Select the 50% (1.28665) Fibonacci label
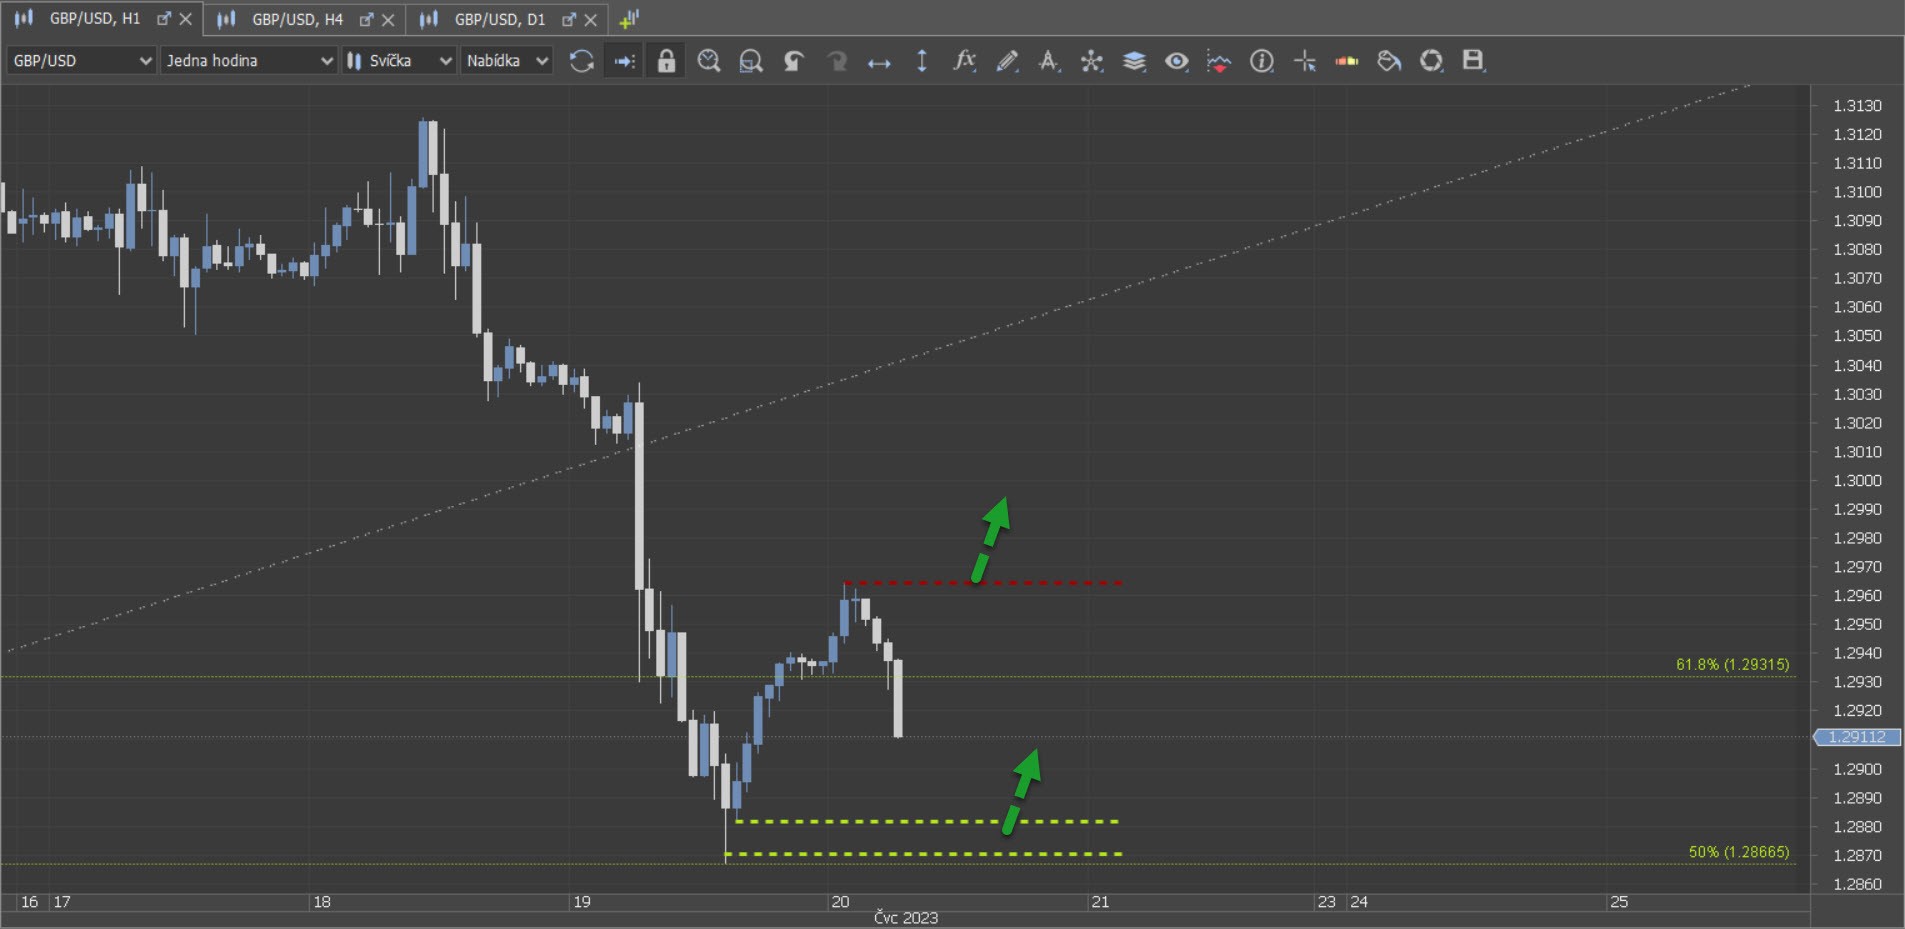 pyautogui.click(x=1738, y=852)
